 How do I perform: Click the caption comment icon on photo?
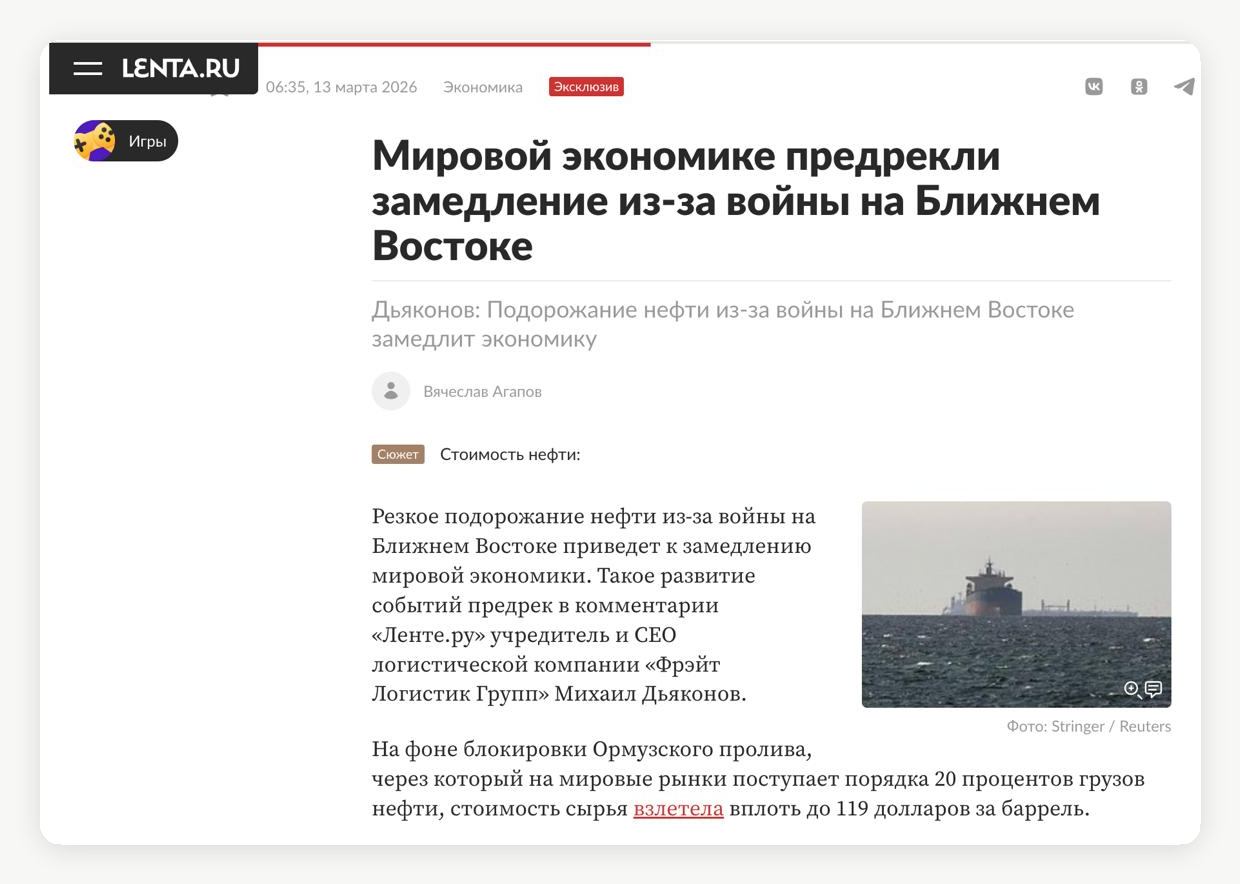(1153, 689)
